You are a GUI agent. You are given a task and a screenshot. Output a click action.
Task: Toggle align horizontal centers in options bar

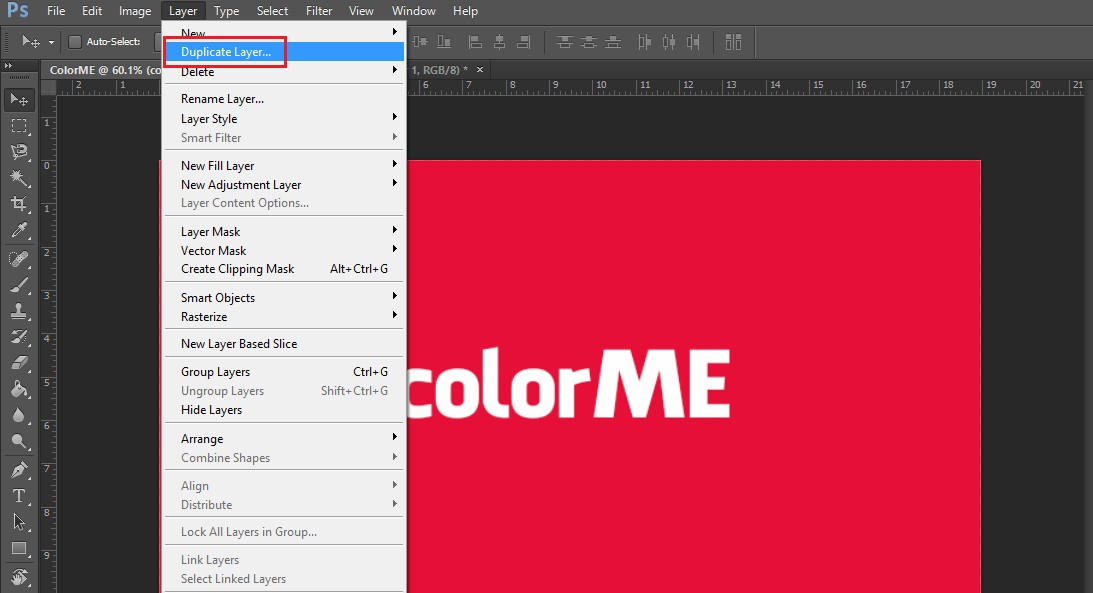coord(501,42)
